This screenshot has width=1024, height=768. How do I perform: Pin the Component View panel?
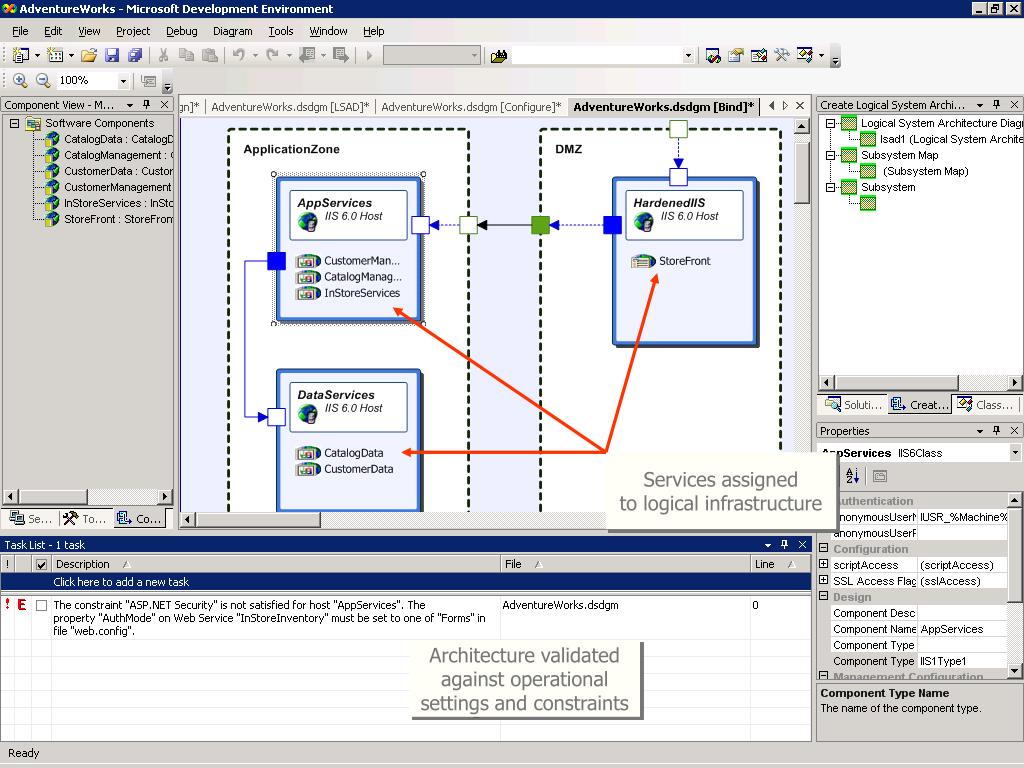(147, 104)
